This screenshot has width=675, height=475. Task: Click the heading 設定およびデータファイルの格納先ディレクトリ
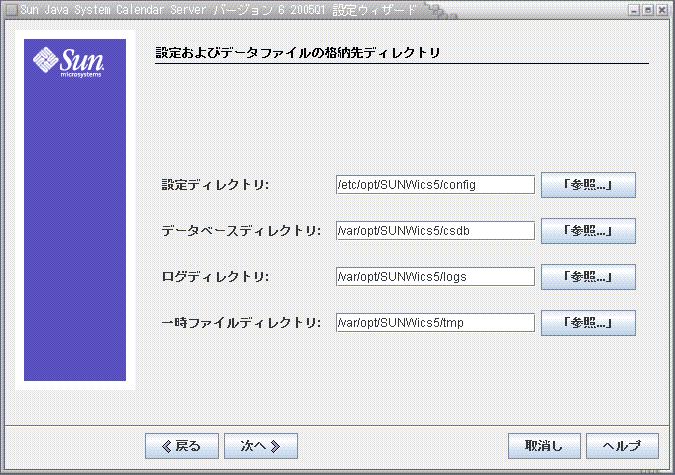click(x=297, y=53)
